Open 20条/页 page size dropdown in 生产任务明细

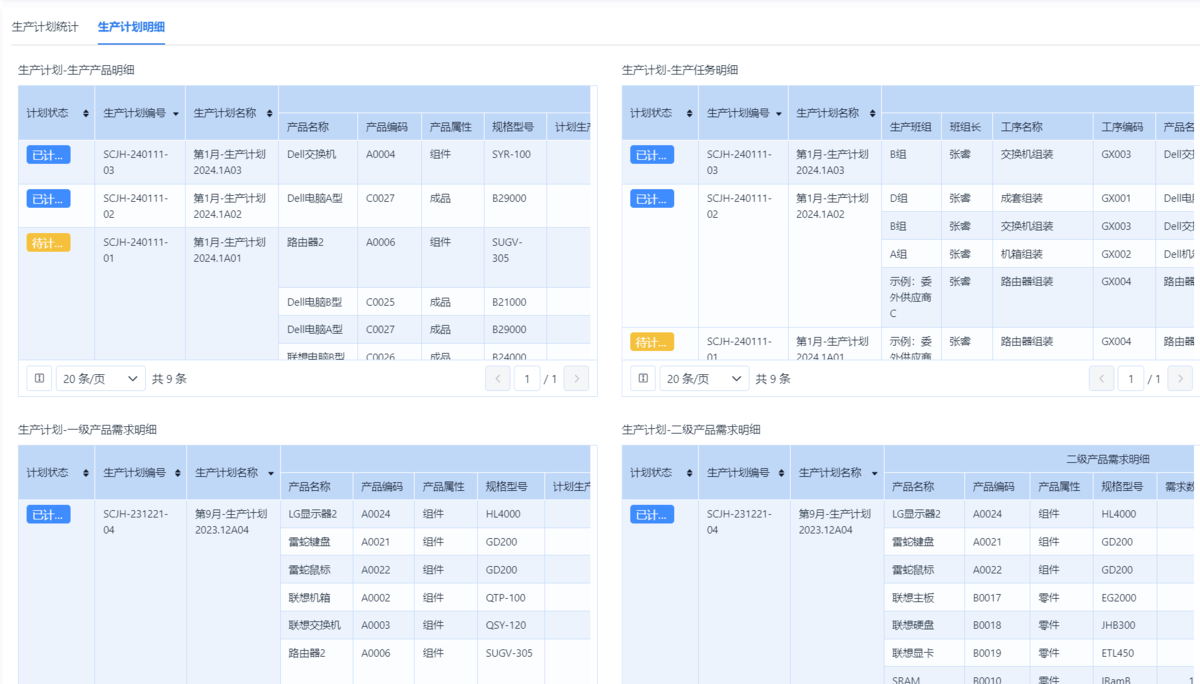tap(704, 379)
